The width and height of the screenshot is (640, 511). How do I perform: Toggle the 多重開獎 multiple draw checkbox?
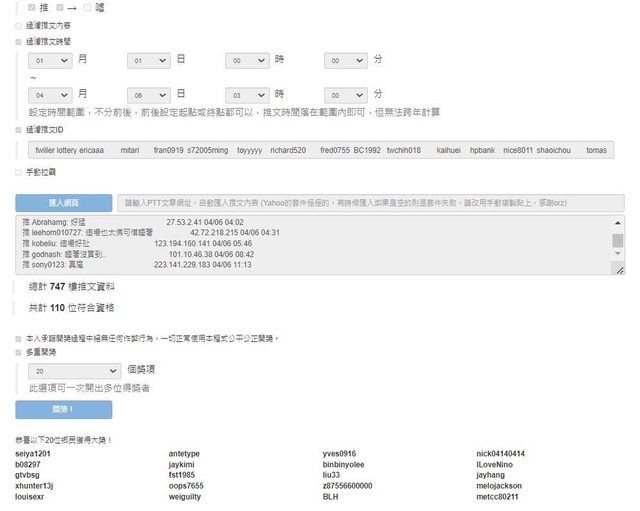[19, 352]
